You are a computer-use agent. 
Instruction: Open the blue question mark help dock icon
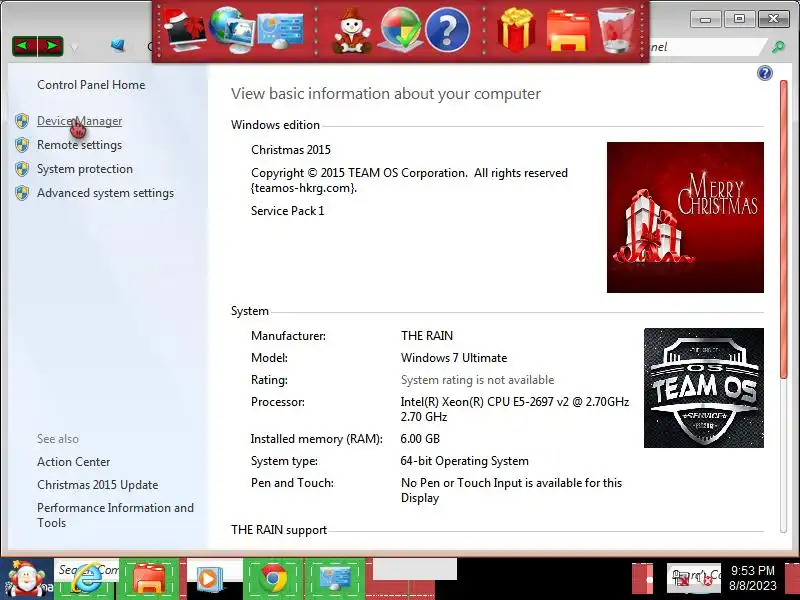click(447, 31)
